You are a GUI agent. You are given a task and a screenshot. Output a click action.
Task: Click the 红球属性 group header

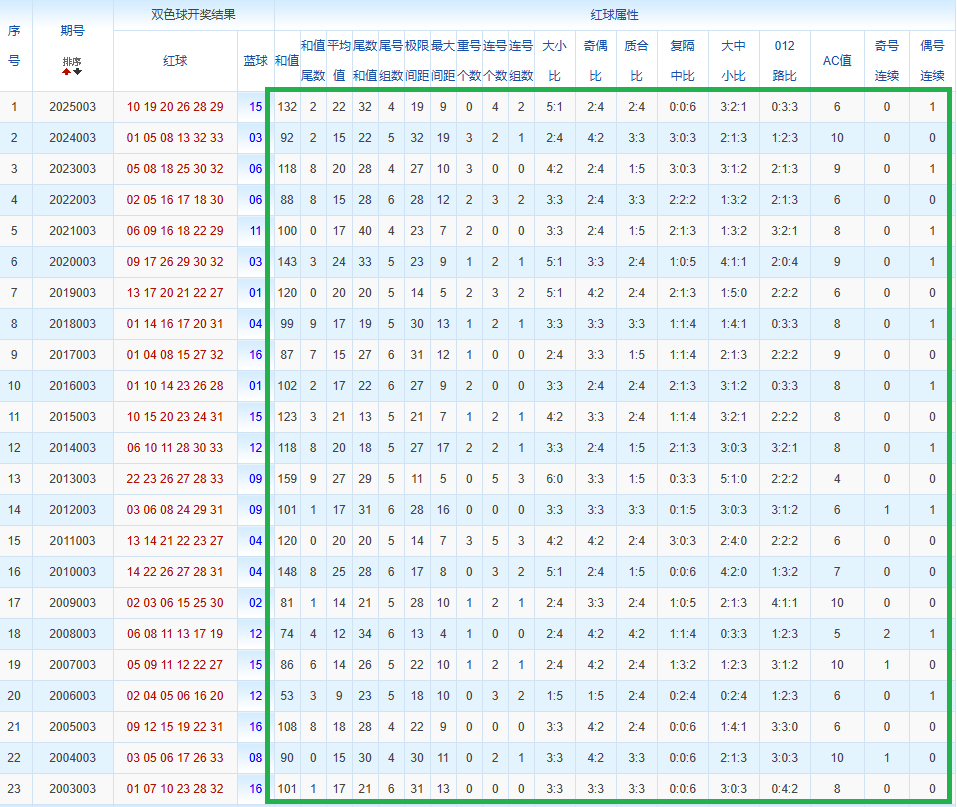(614, 15)
